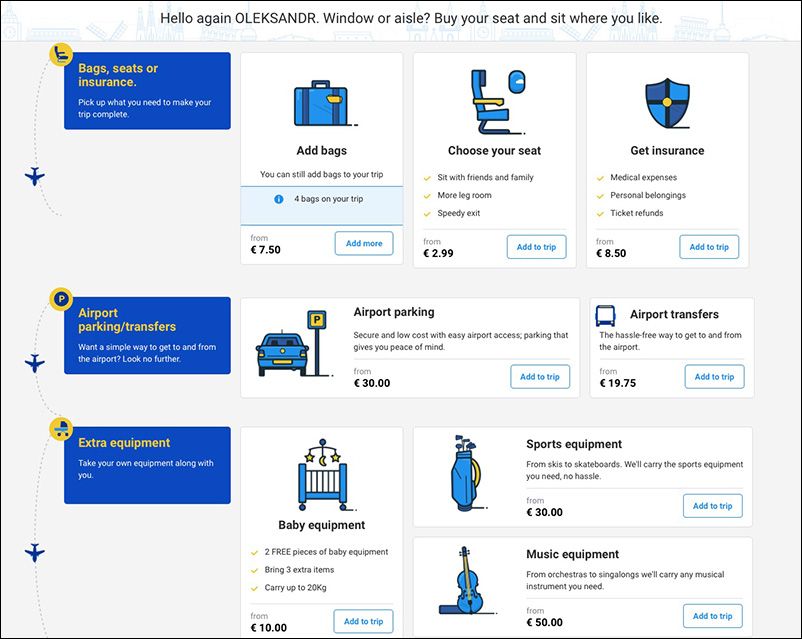Click the parked car illustration
Screen dimensions: 802x639
coord(294,344)
